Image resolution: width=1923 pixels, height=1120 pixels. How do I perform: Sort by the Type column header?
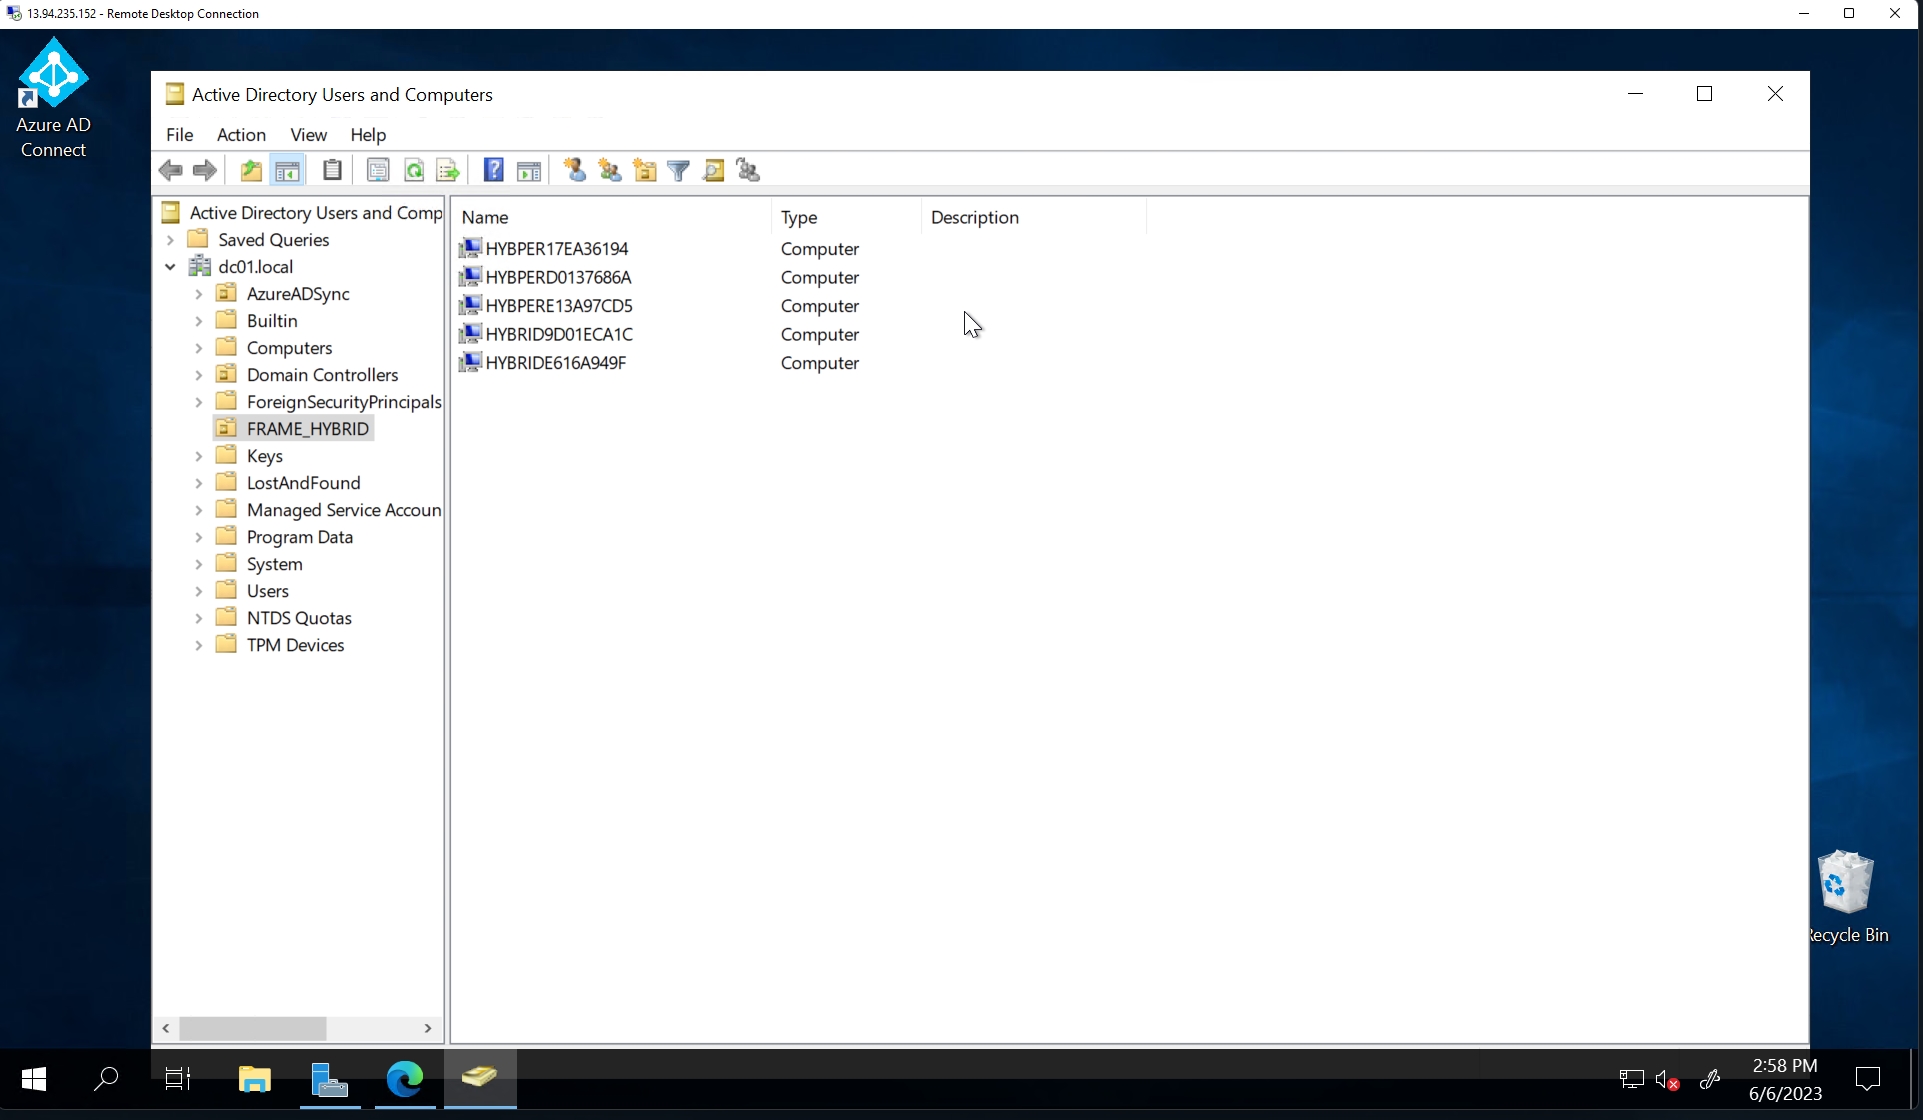pyautogui.click(x=846, y=217)
